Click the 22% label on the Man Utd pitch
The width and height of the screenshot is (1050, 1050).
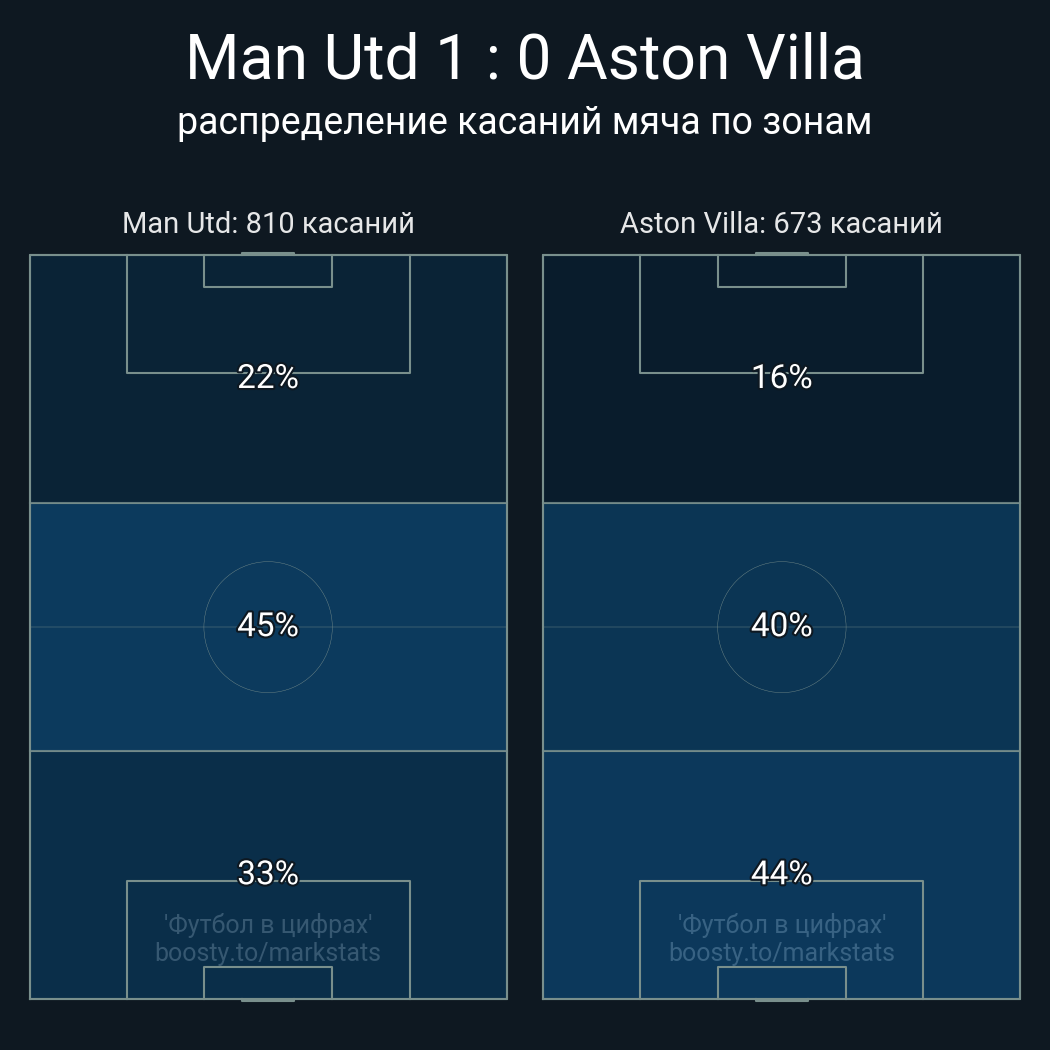tap(268, 377)
